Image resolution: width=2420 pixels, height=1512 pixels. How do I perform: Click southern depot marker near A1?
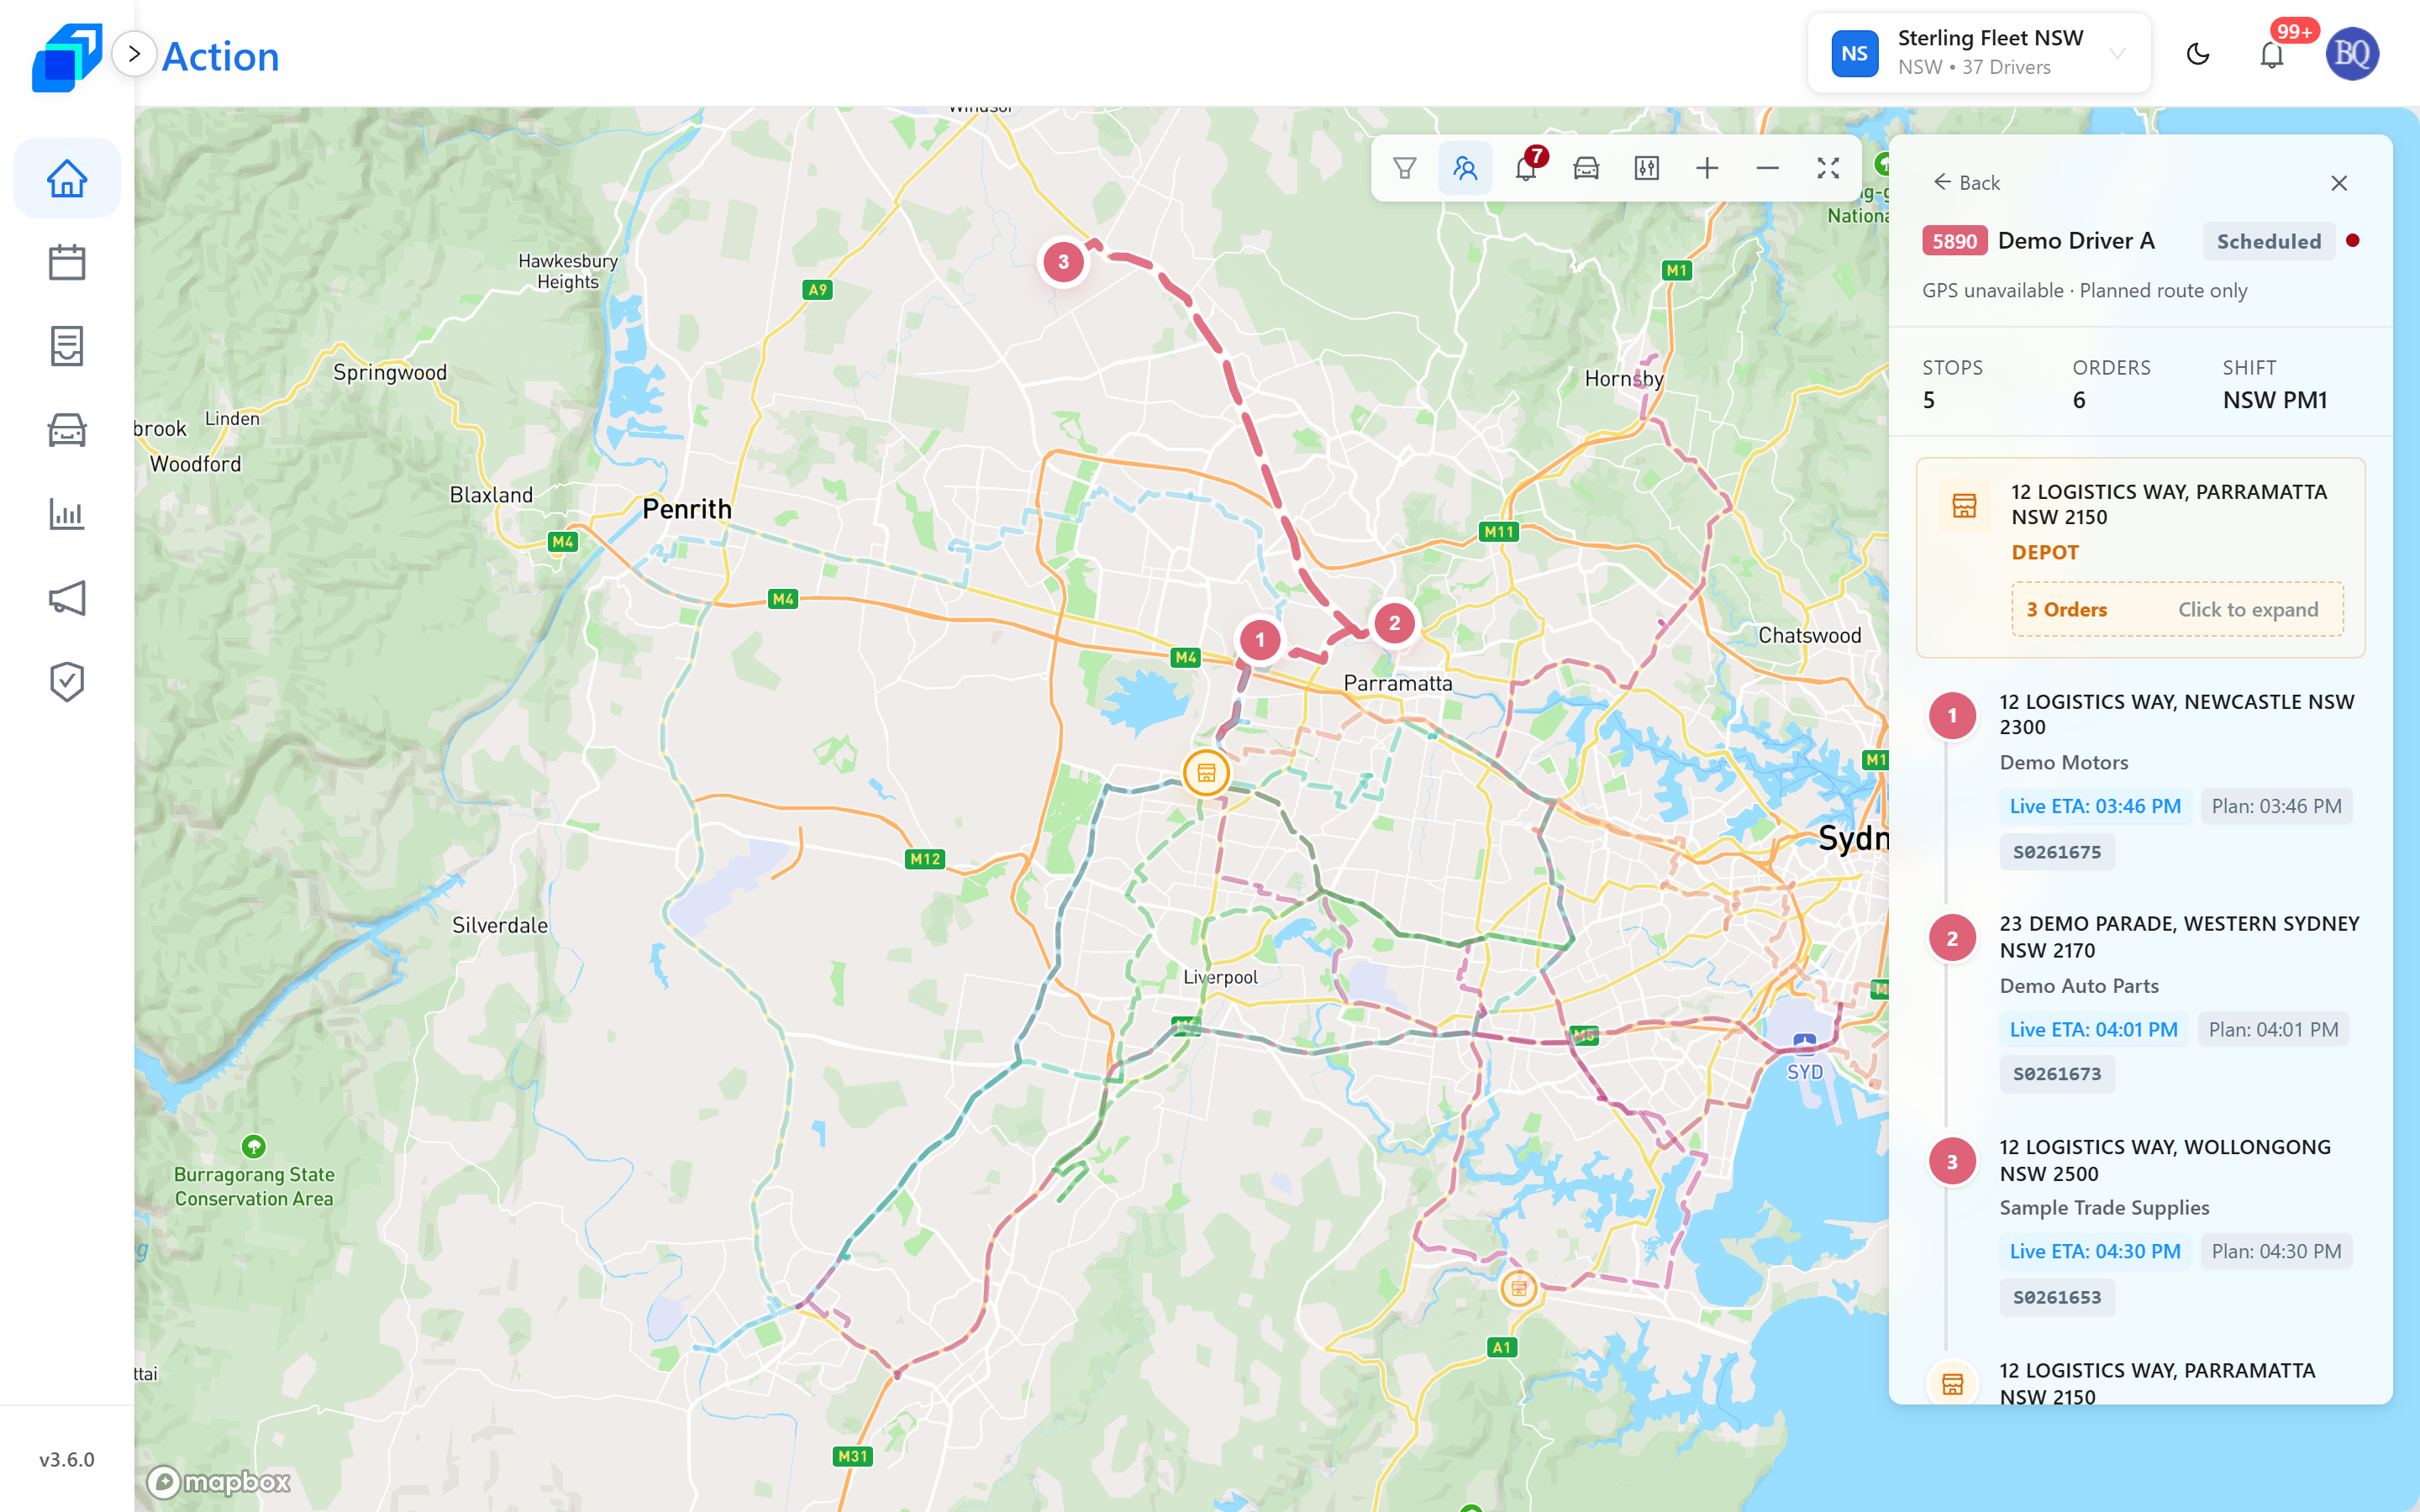[1519, 1288]
